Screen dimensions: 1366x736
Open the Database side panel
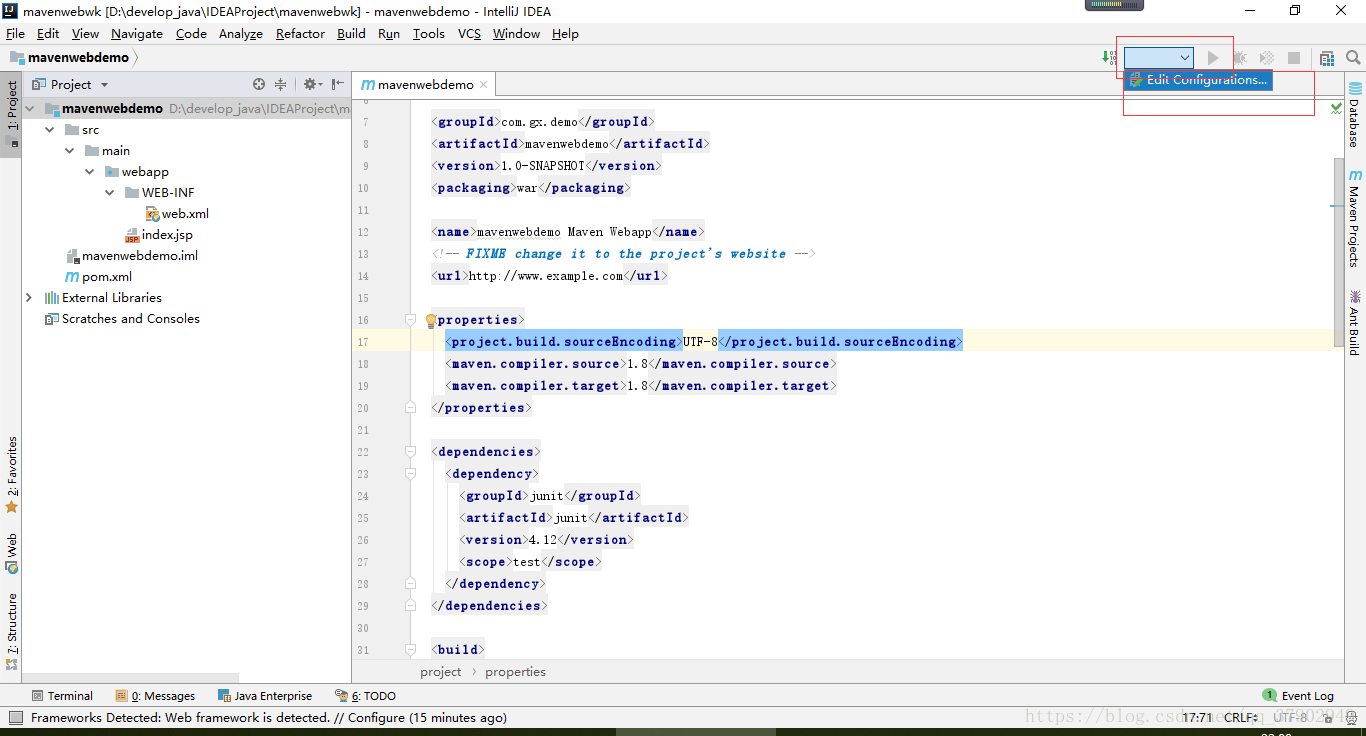tap(1355, 116)
